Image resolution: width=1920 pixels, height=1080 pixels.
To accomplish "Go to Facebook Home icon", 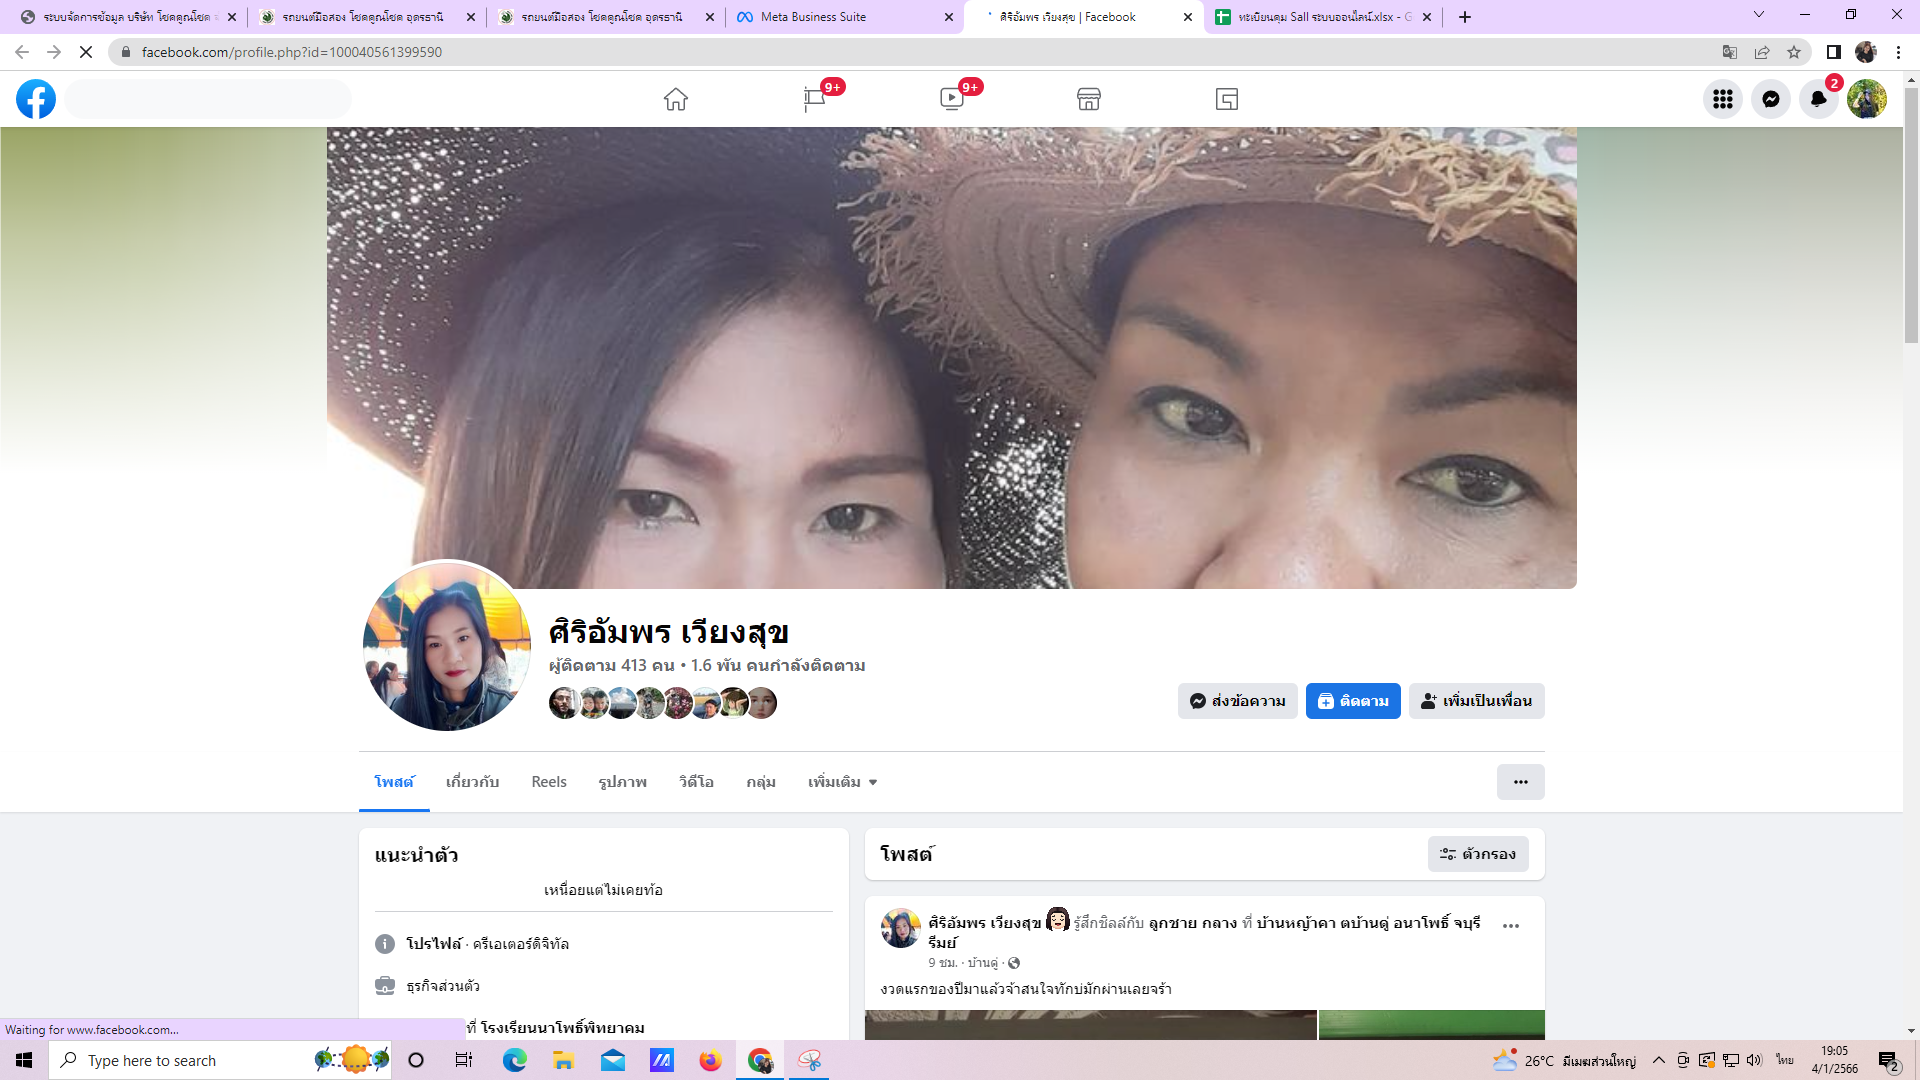I will [x=675, y=99].
